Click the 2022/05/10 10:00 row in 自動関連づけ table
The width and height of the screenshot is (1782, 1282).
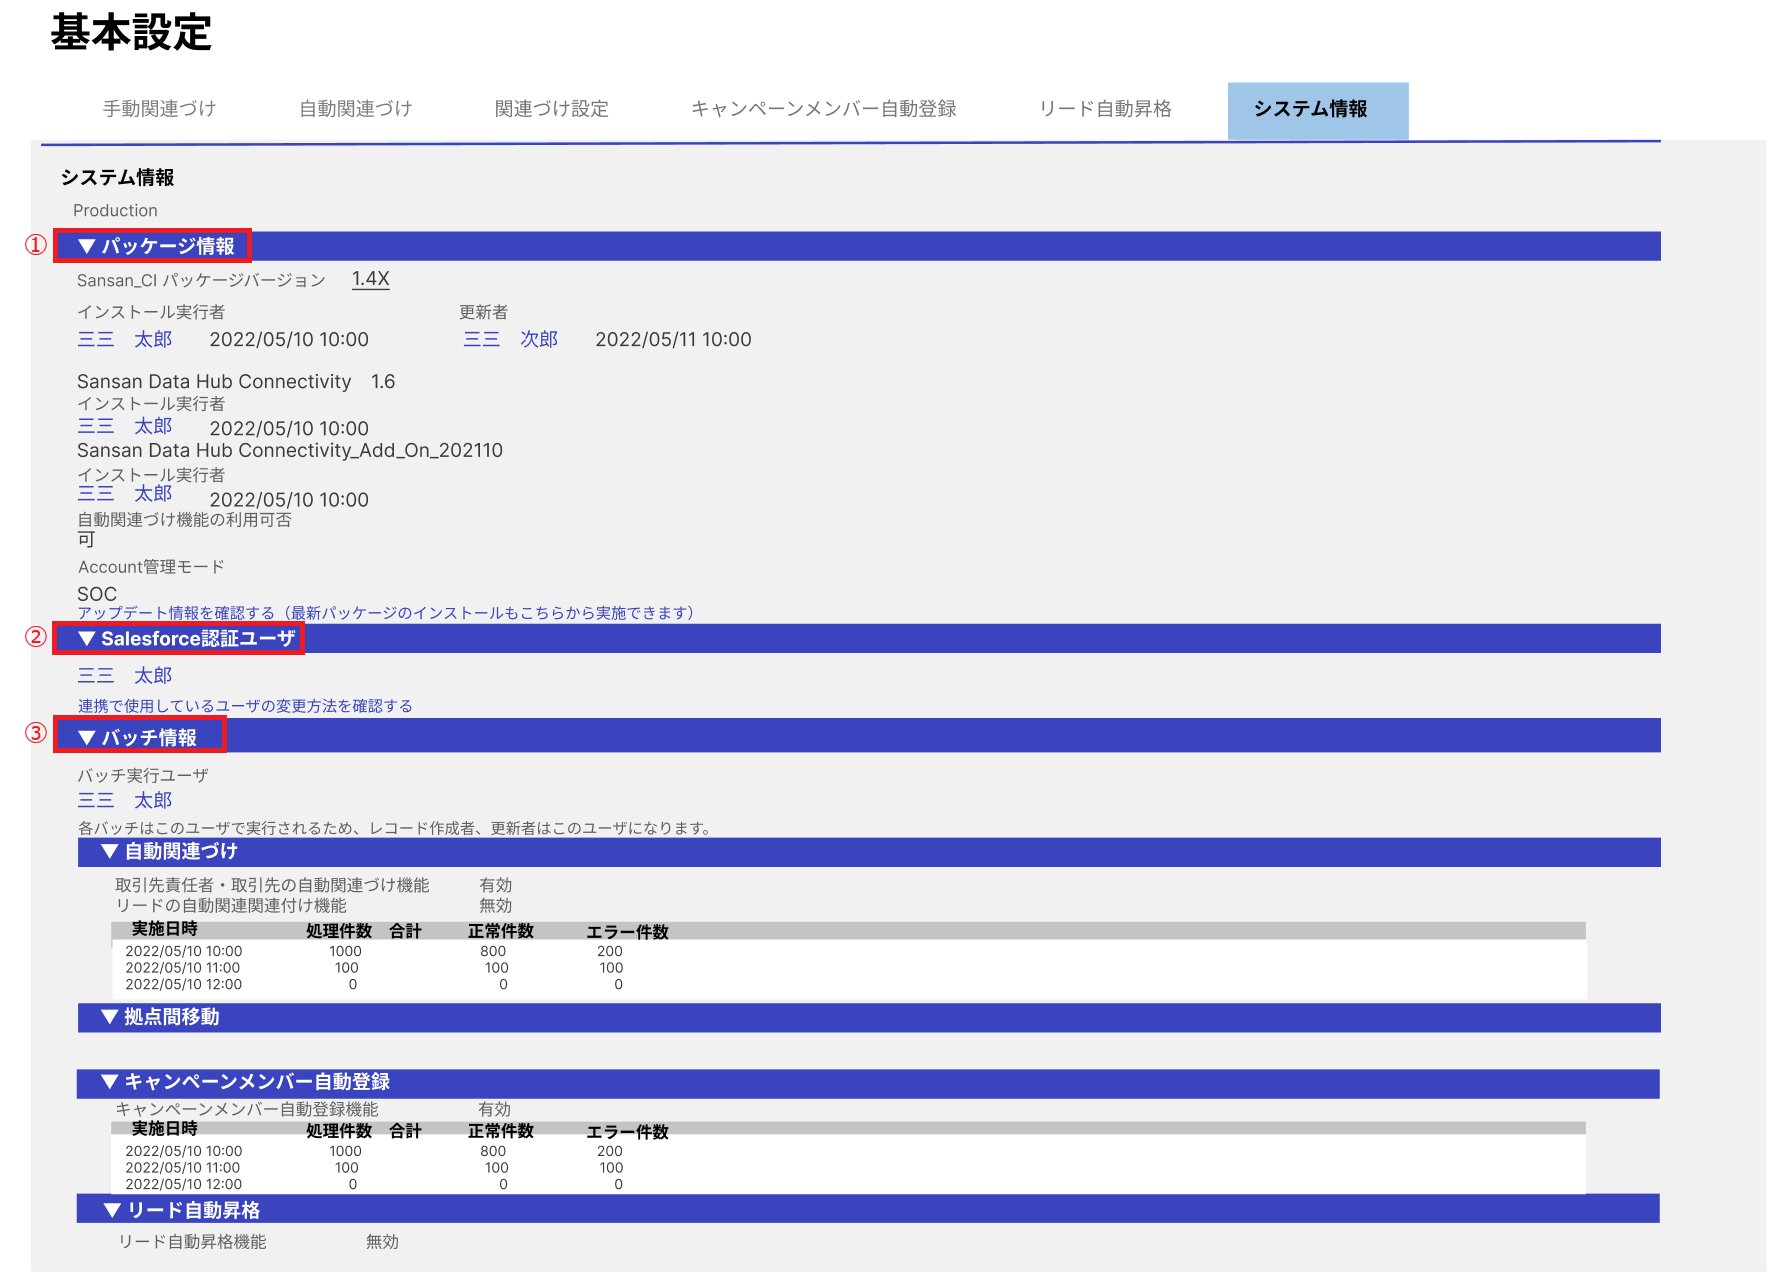click(x=184, y=952)
